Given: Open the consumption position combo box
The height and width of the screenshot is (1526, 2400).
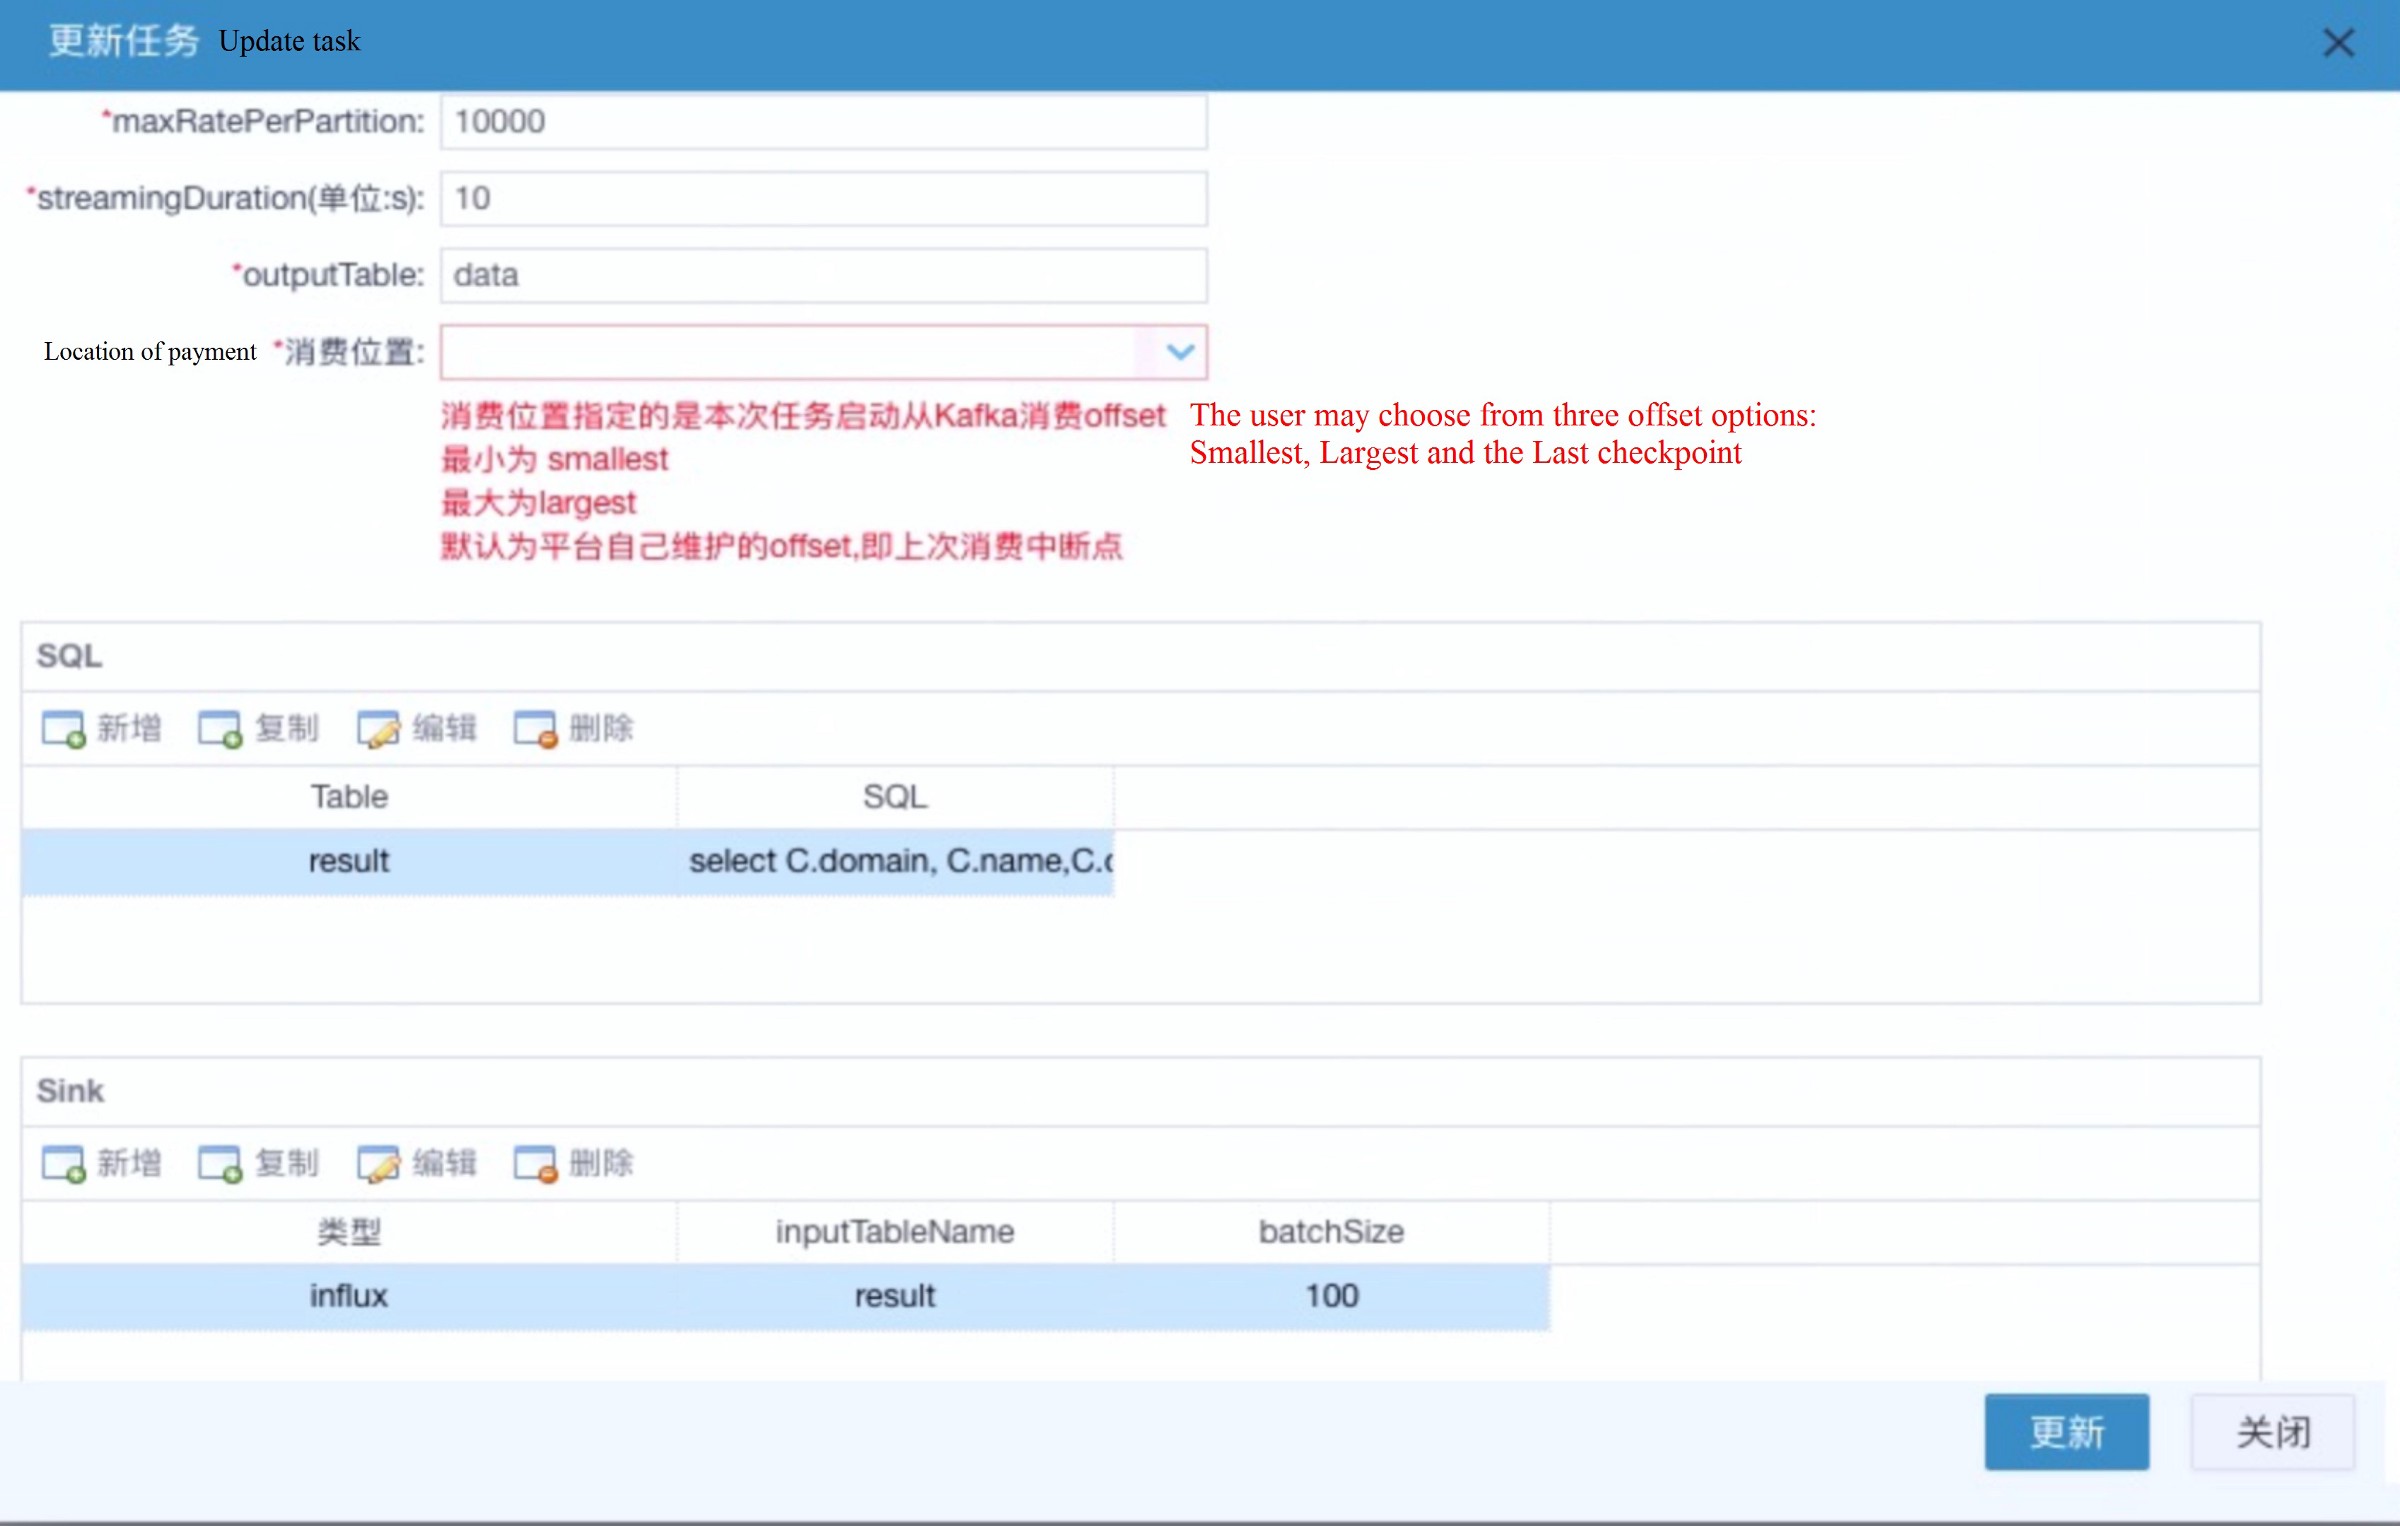Looking at the screenshot, I should click(x=788, y=352).
